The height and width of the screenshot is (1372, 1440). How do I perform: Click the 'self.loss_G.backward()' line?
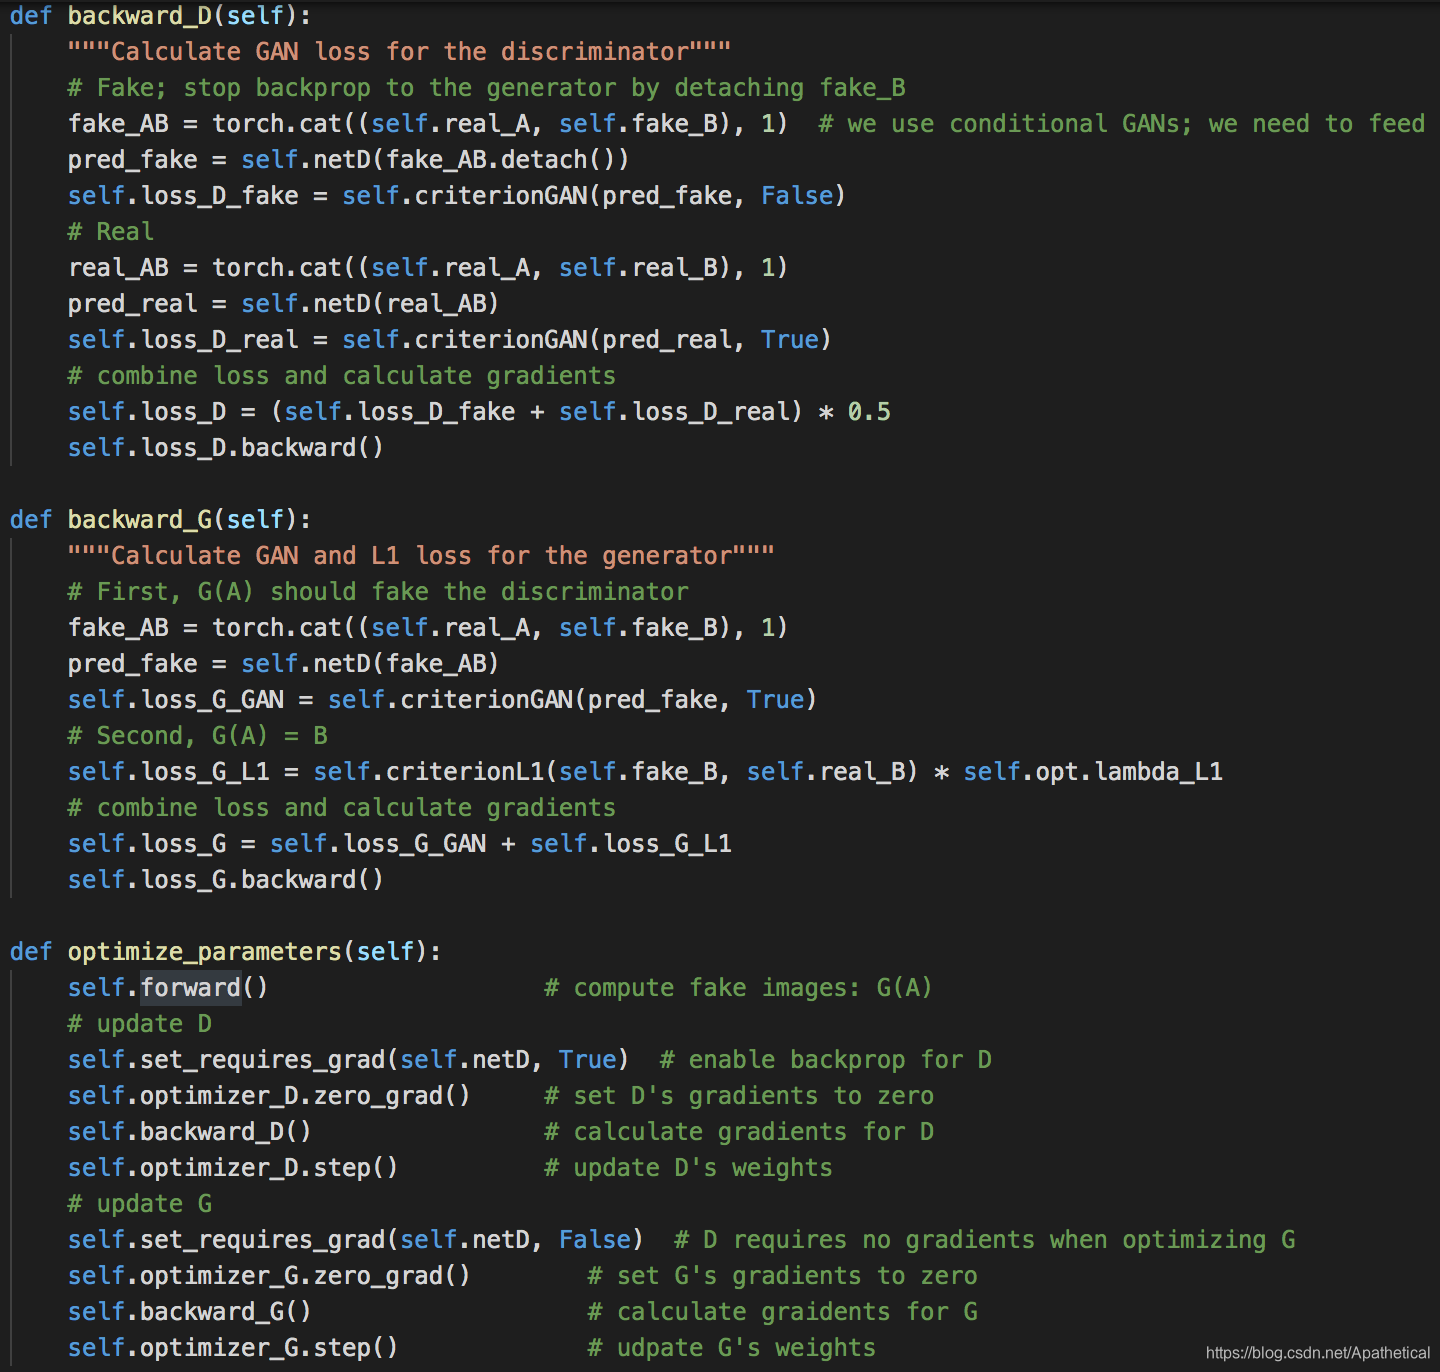[x=226, y=880]
